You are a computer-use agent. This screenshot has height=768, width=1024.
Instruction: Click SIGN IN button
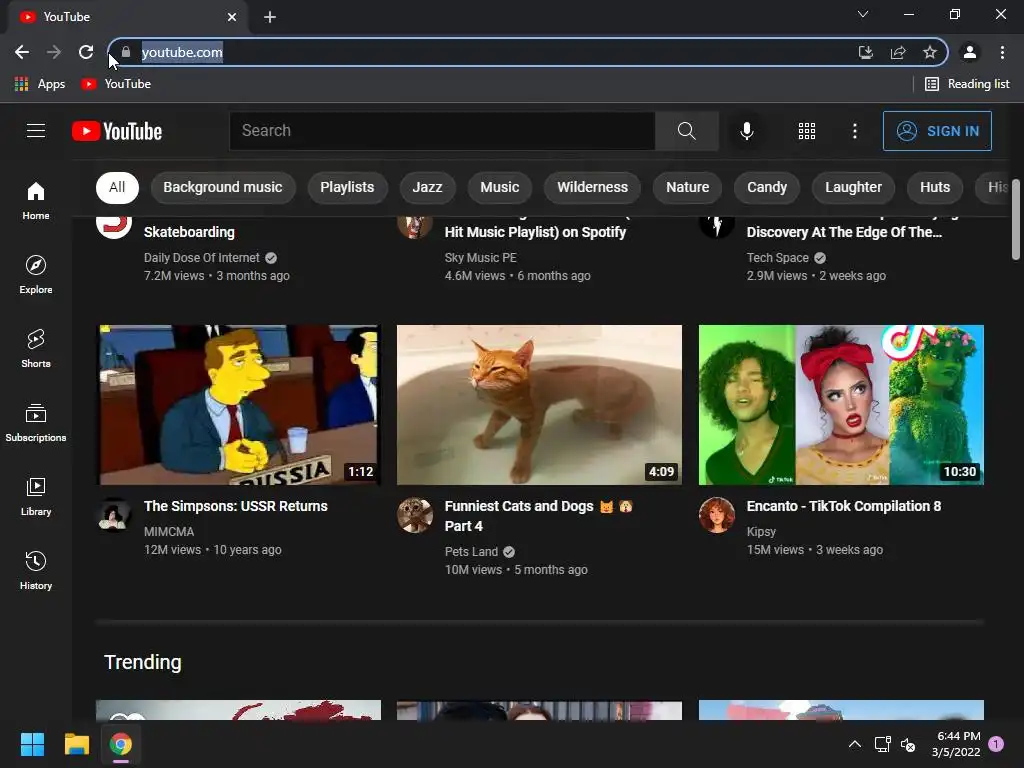[937, 131]
